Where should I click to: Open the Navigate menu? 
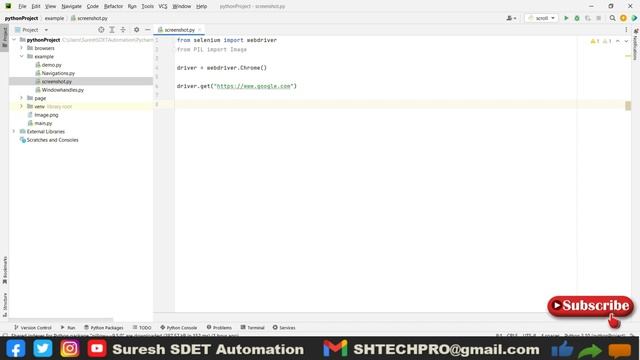(x=71, y=6)
